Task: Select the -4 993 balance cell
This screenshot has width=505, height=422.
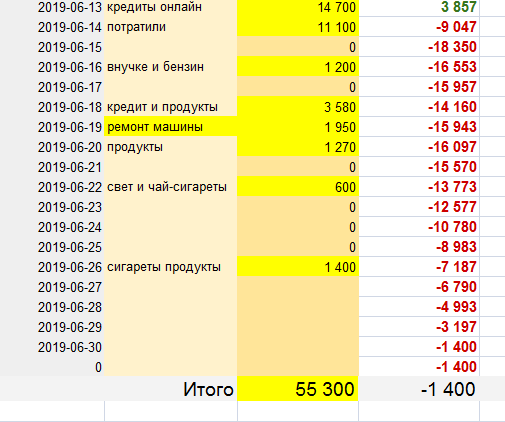Action: 419,307
